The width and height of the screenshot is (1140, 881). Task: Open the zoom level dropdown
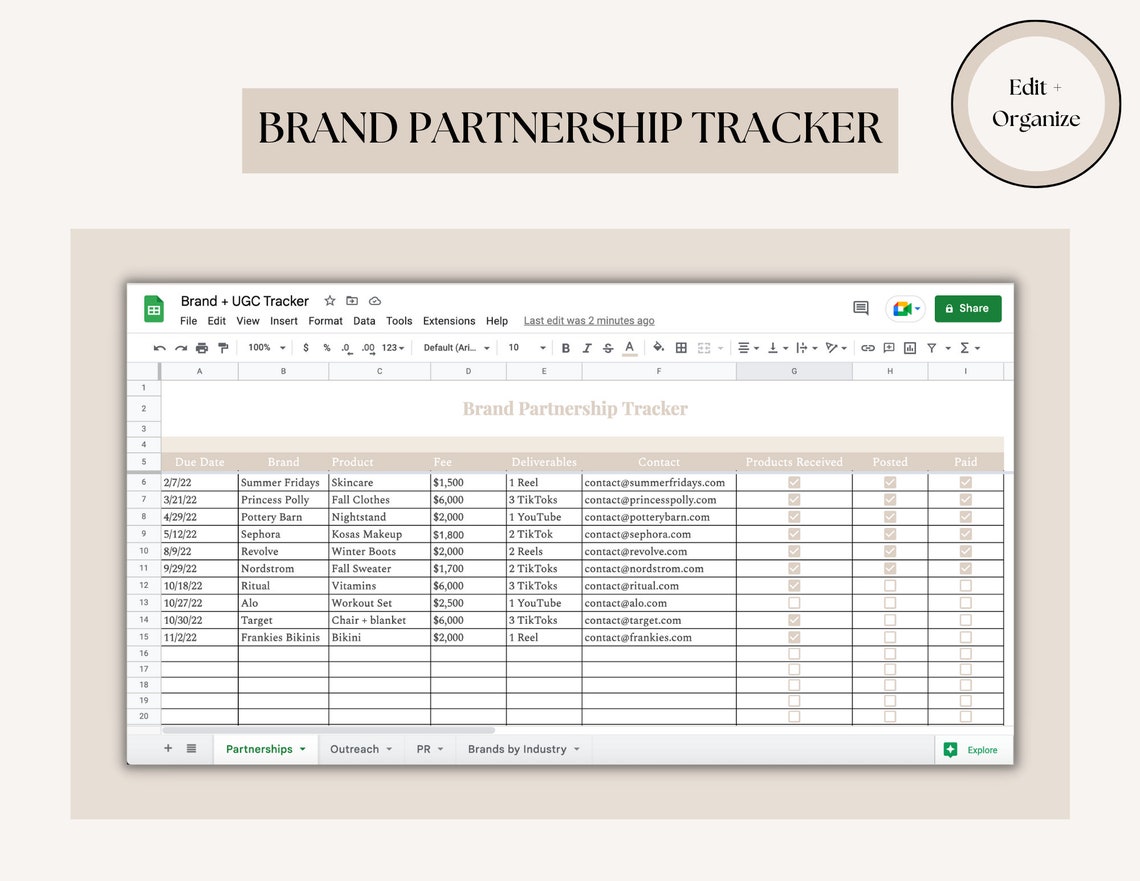[264, 347]
